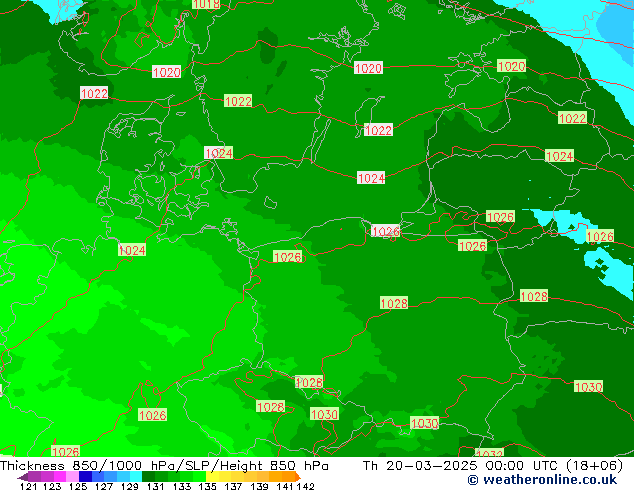Click the legend value 127
The height and width of the screenshot is (490, 634).
coord(104,486)
